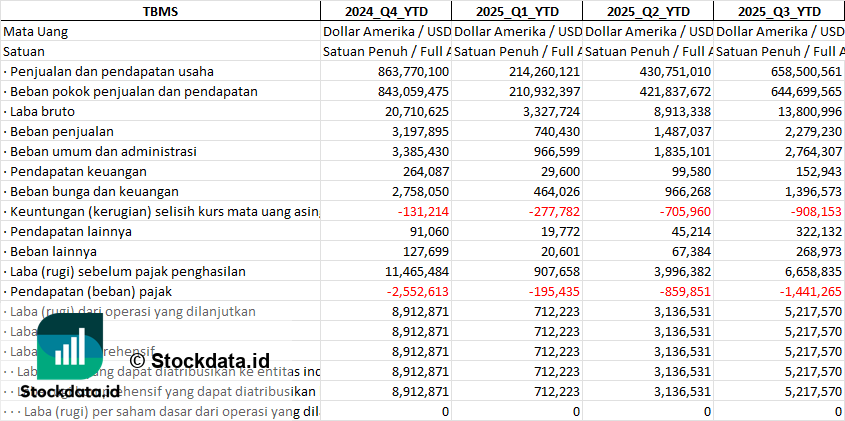
Task: Click the Pendapatan (beban) pajak label
Action: (87, 291)
